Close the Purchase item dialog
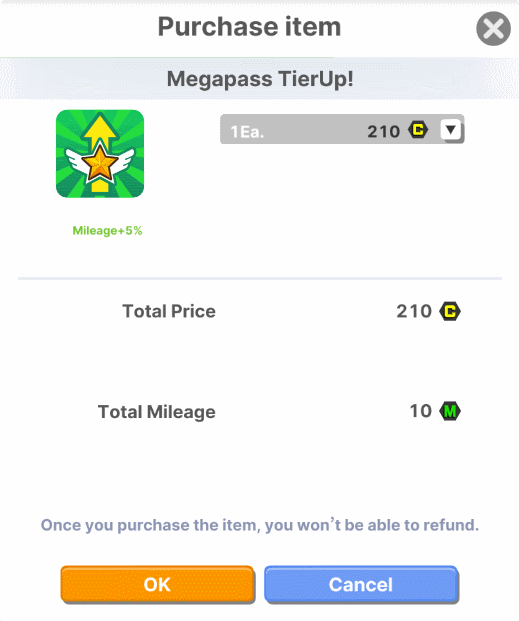 pos(493,29)
